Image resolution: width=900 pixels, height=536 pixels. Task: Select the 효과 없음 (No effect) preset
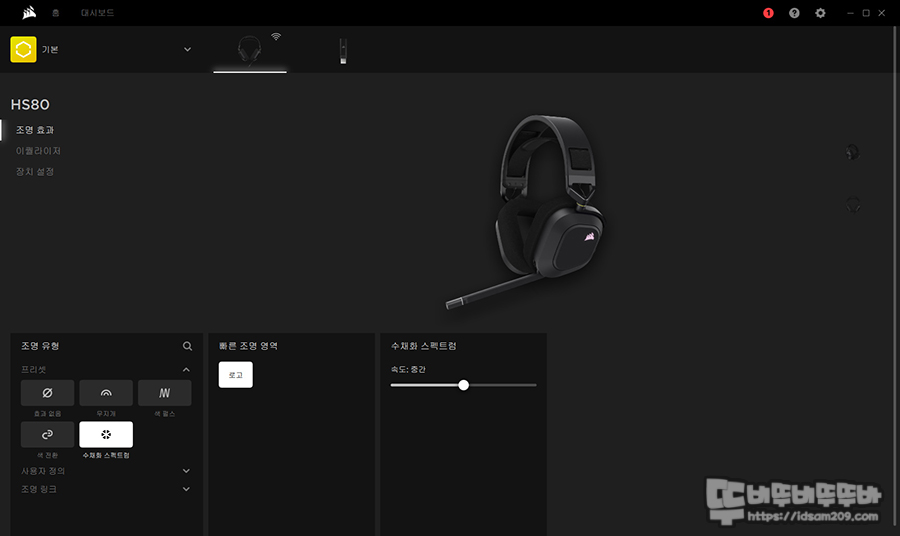click(48, 393)
